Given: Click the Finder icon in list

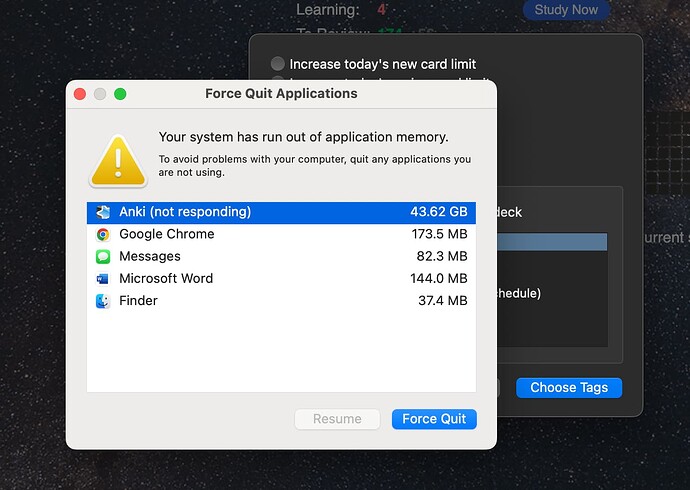Looking at the screenshot, I should pos(103,300).
